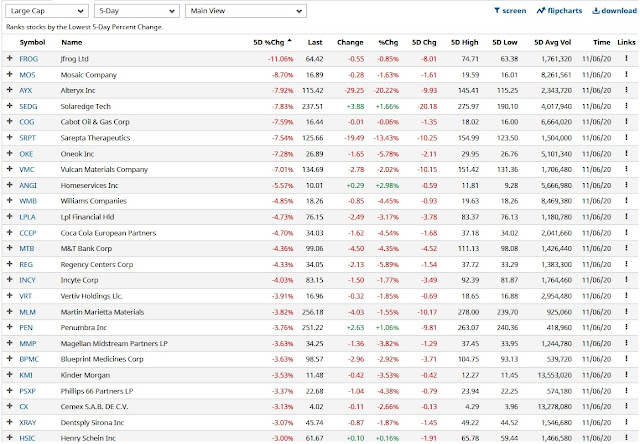Open the HSIC symbol link
The width and height of the screenshot is (640, 444).
(x=27, y=438)
